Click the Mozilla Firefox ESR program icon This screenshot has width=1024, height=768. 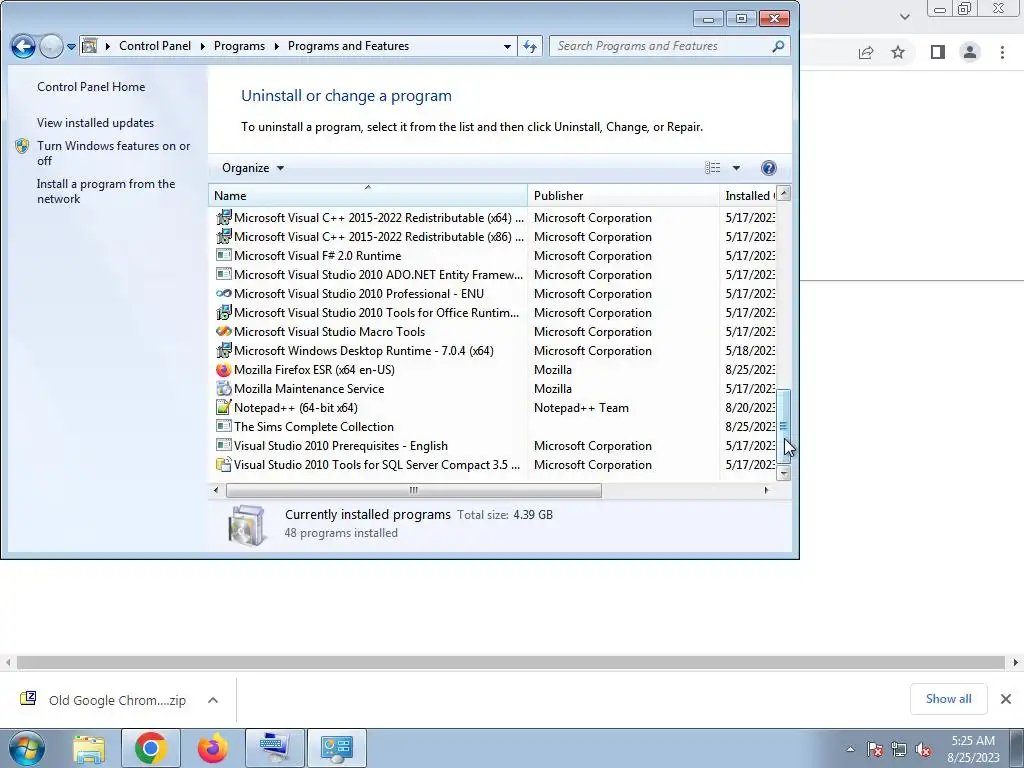coord(223,370)
